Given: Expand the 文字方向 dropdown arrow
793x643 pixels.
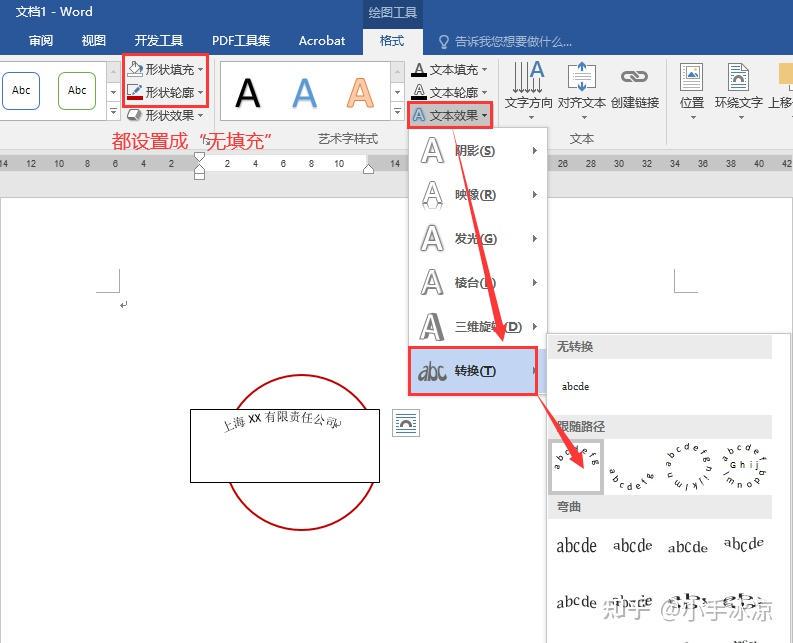Looking at the screenshot, I should coord(531,117).
